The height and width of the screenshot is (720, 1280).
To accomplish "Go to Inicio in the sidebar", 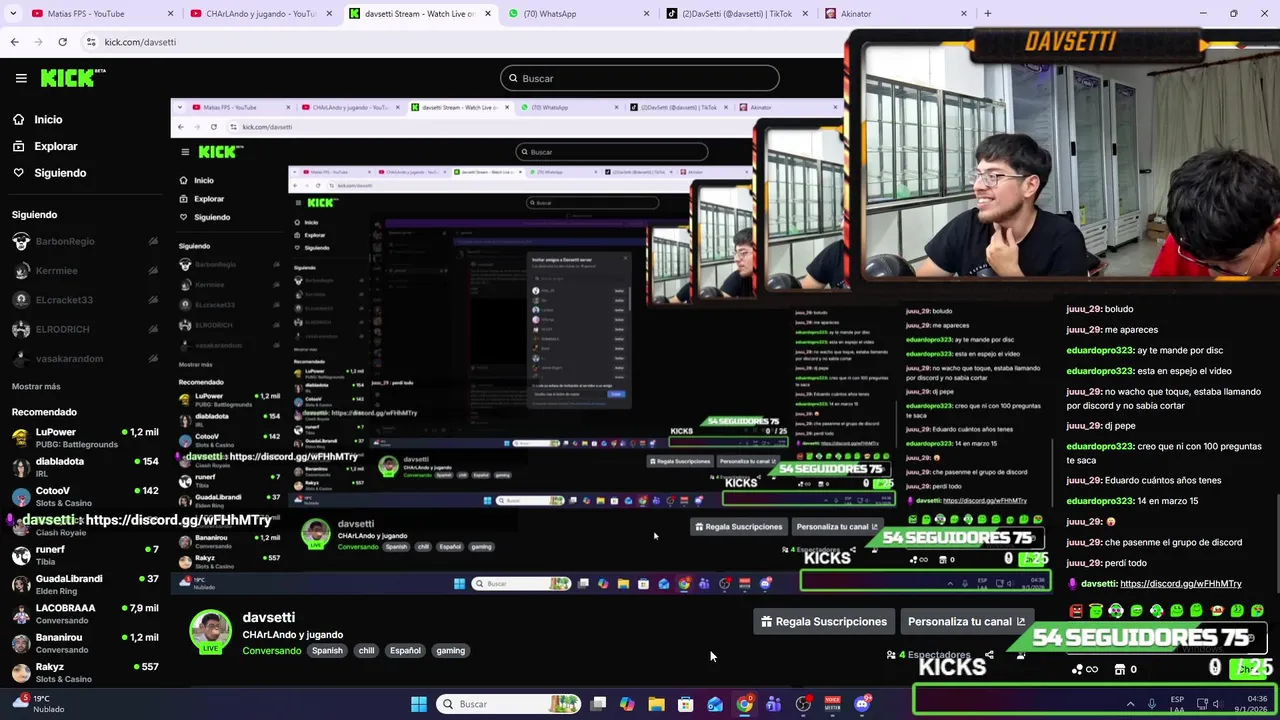I will tap(48, 119).
